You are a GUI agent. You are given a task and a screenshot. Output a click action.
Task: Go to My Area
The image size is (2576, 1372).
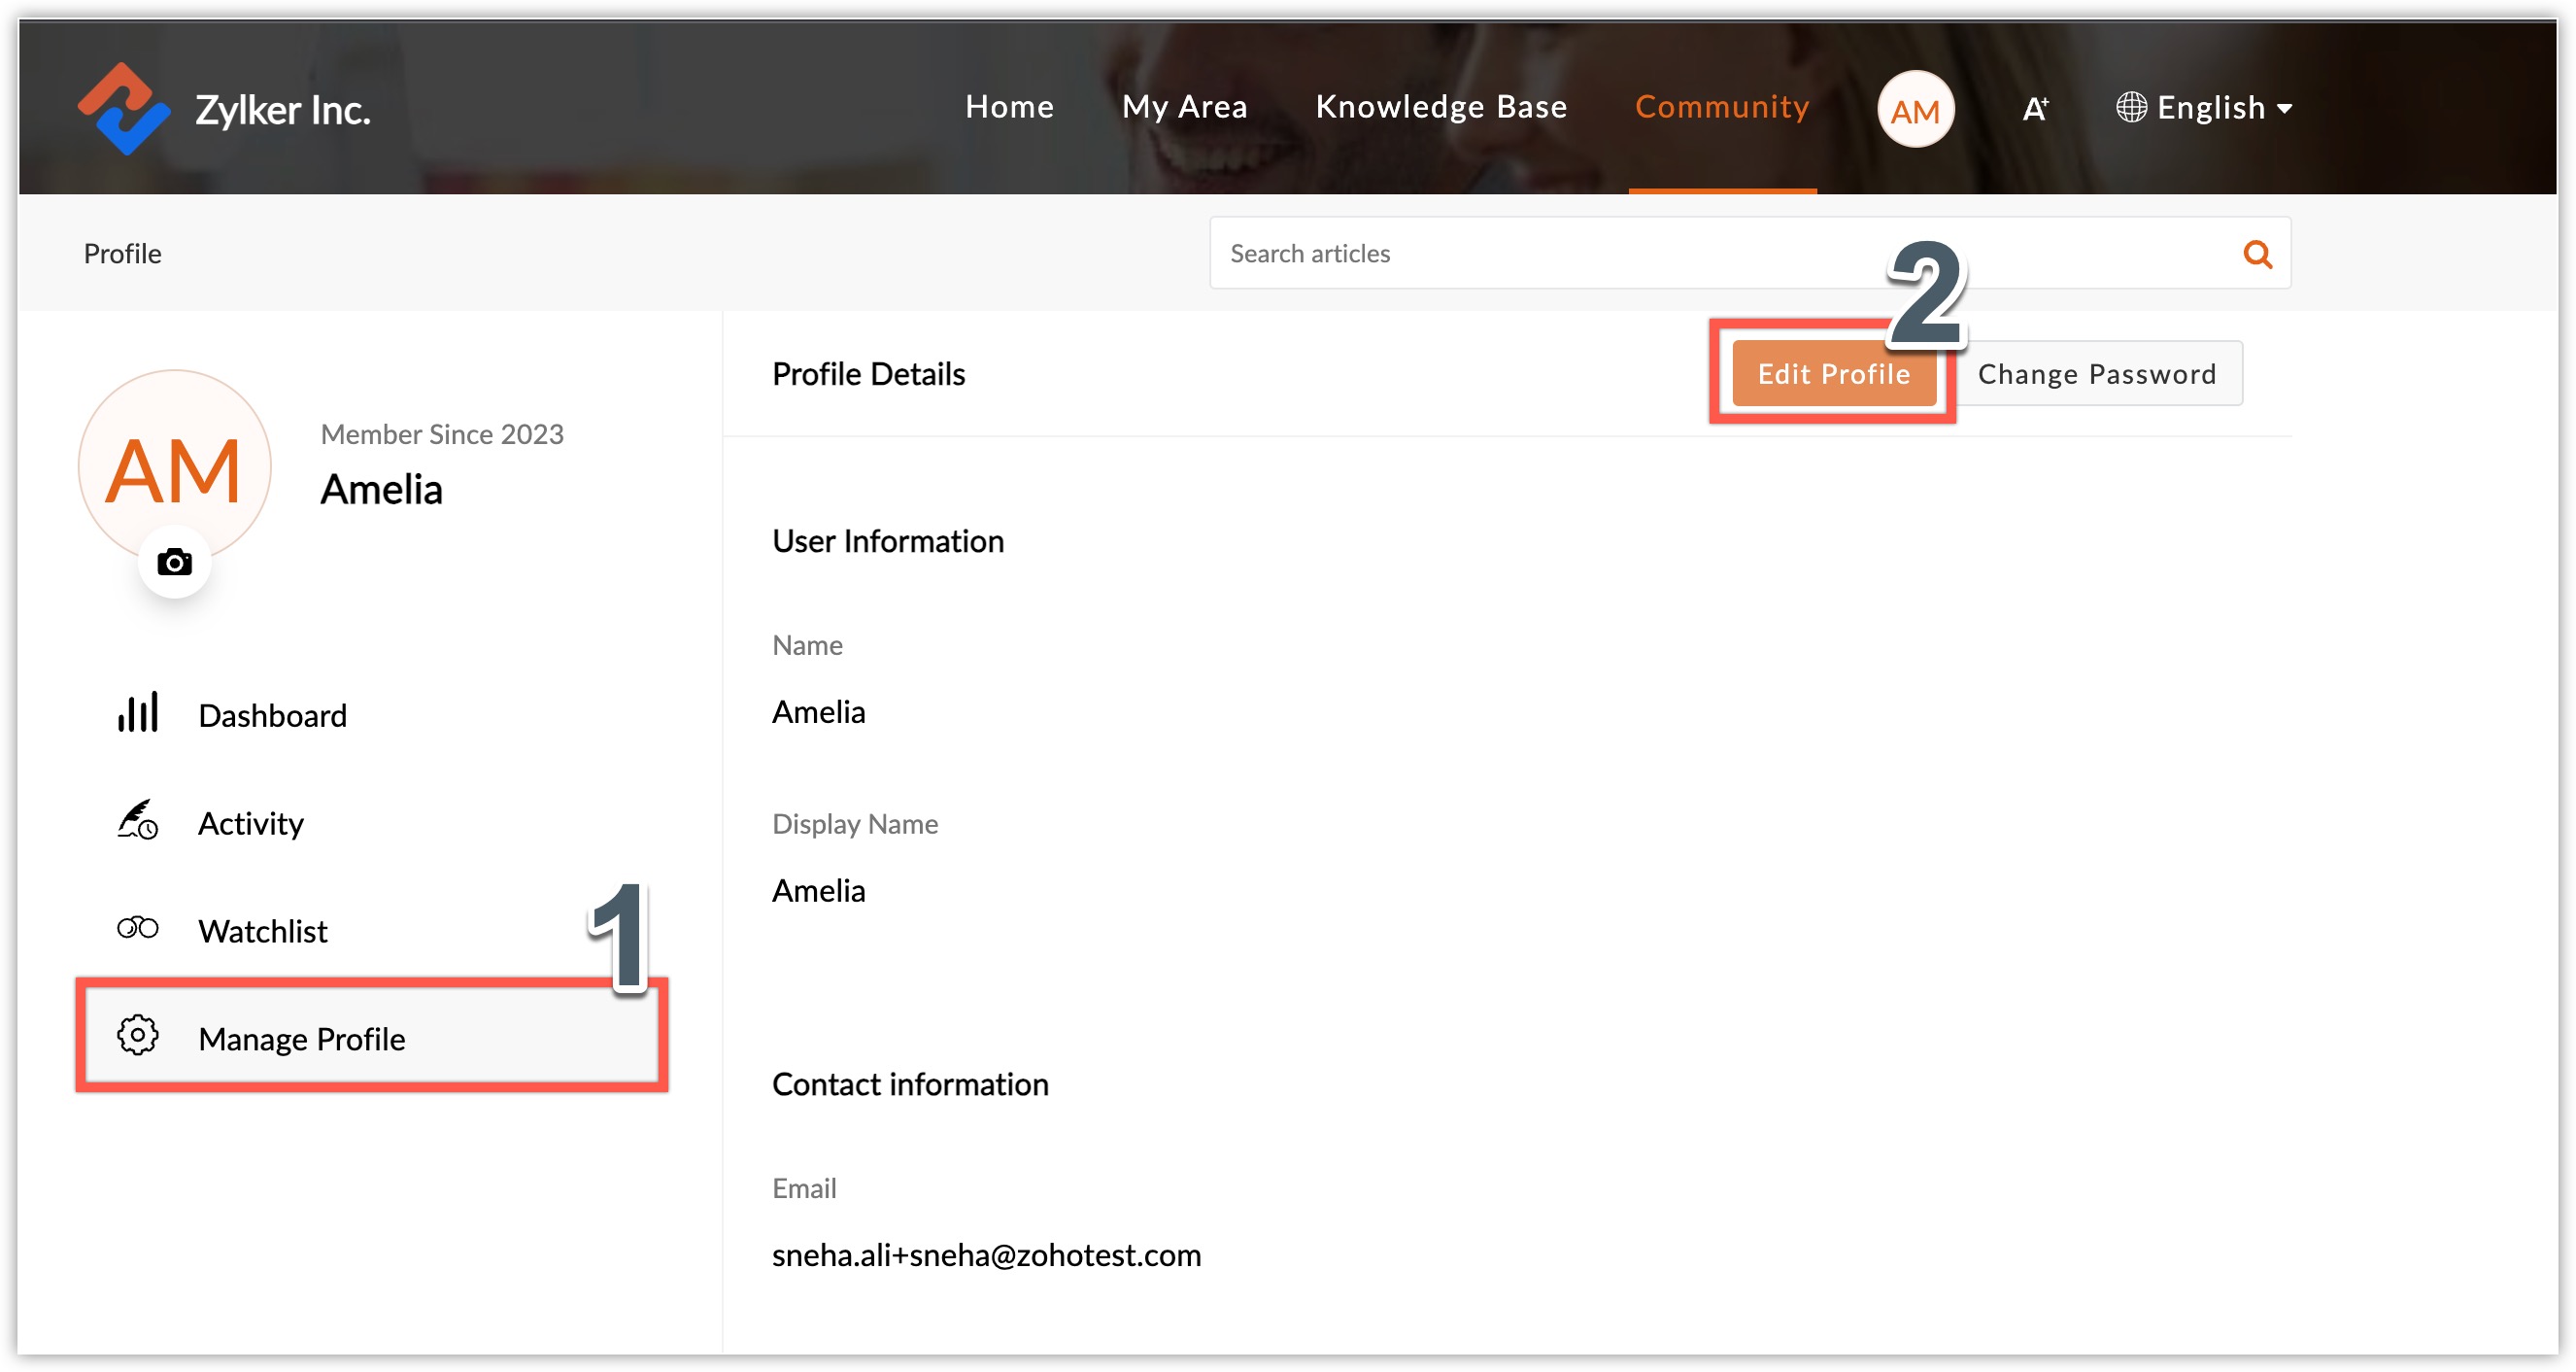(1184, 107)
